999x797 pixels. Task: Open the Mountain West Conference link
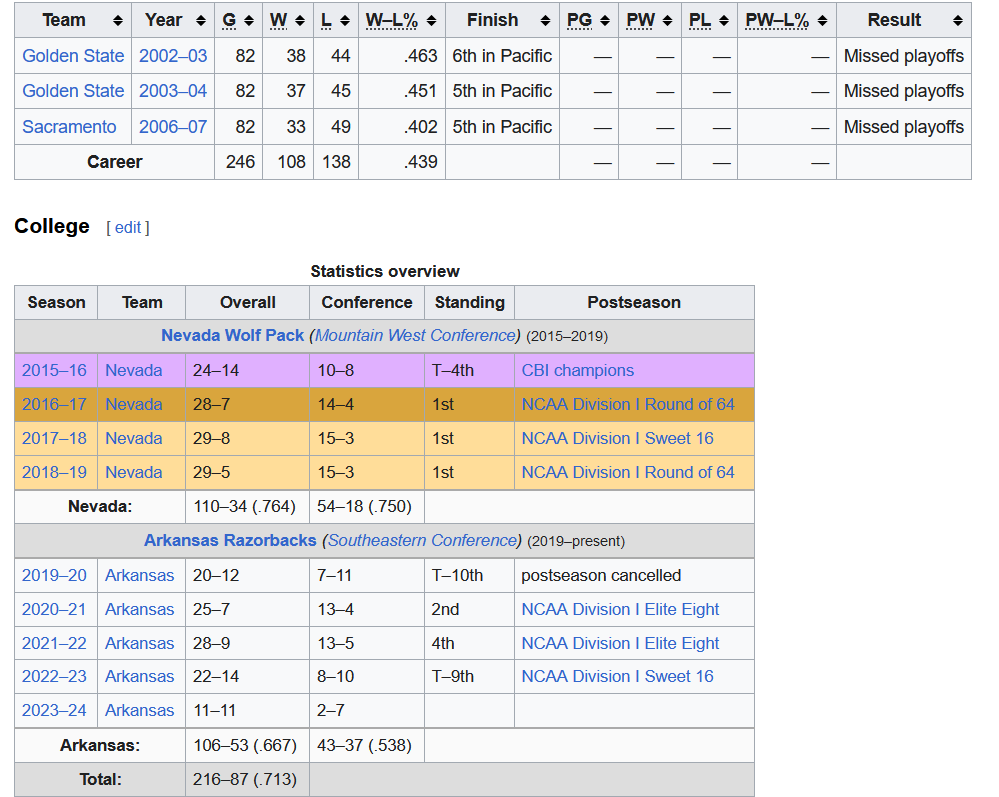point(415,335)
